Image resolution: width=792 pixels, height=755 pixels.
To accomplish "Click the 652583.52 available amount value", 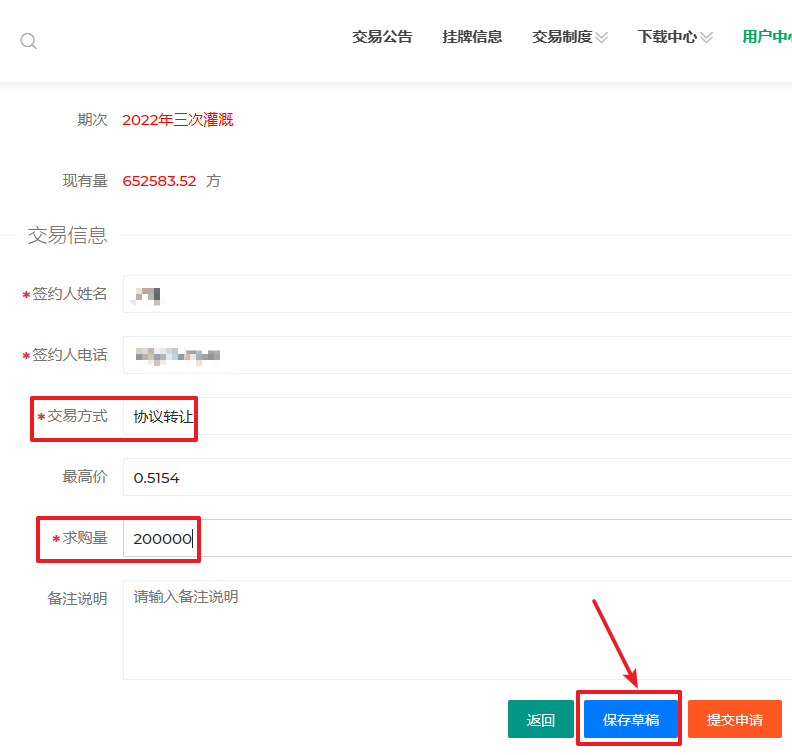I will (159, 181).
